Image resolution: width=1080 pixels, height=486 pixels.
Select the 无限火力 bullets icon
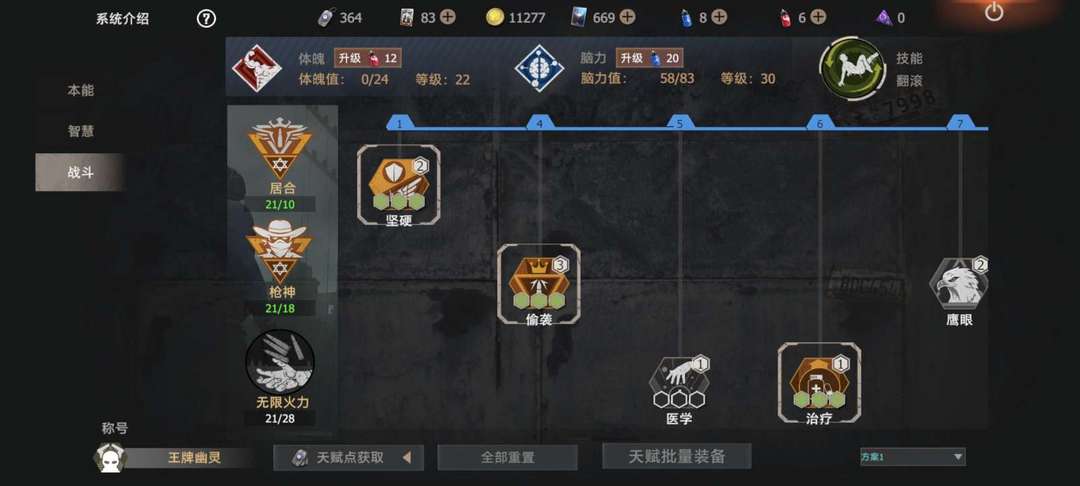tap(280, 362)
